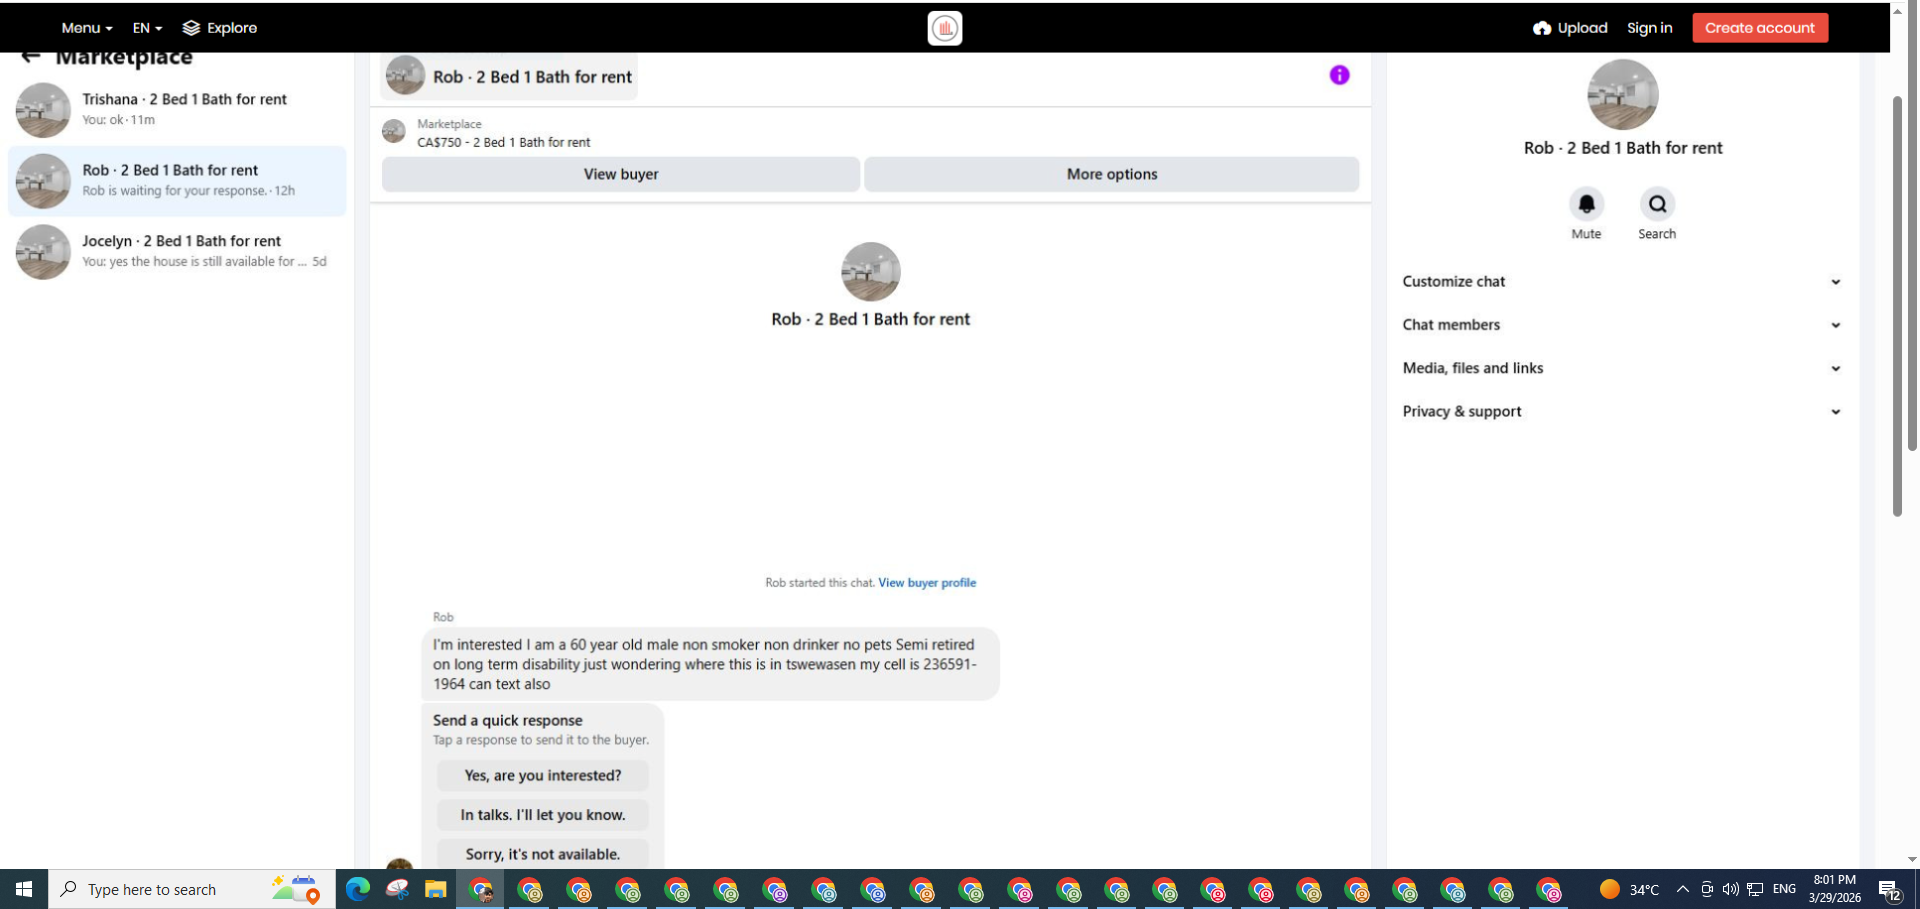The width and height of the screenshot is (1920, 909).
Task: Click the taskbar clock showing 8:01 PM
Action: point(1834,889)
